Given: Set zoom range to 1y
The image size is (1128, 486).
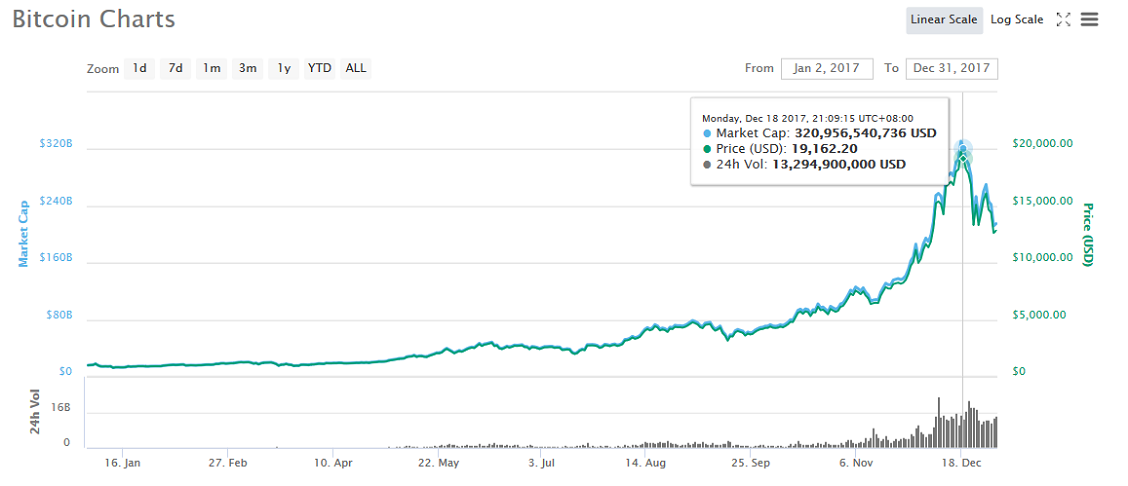Looking at the screenshot, I should (x=283, y=68).
